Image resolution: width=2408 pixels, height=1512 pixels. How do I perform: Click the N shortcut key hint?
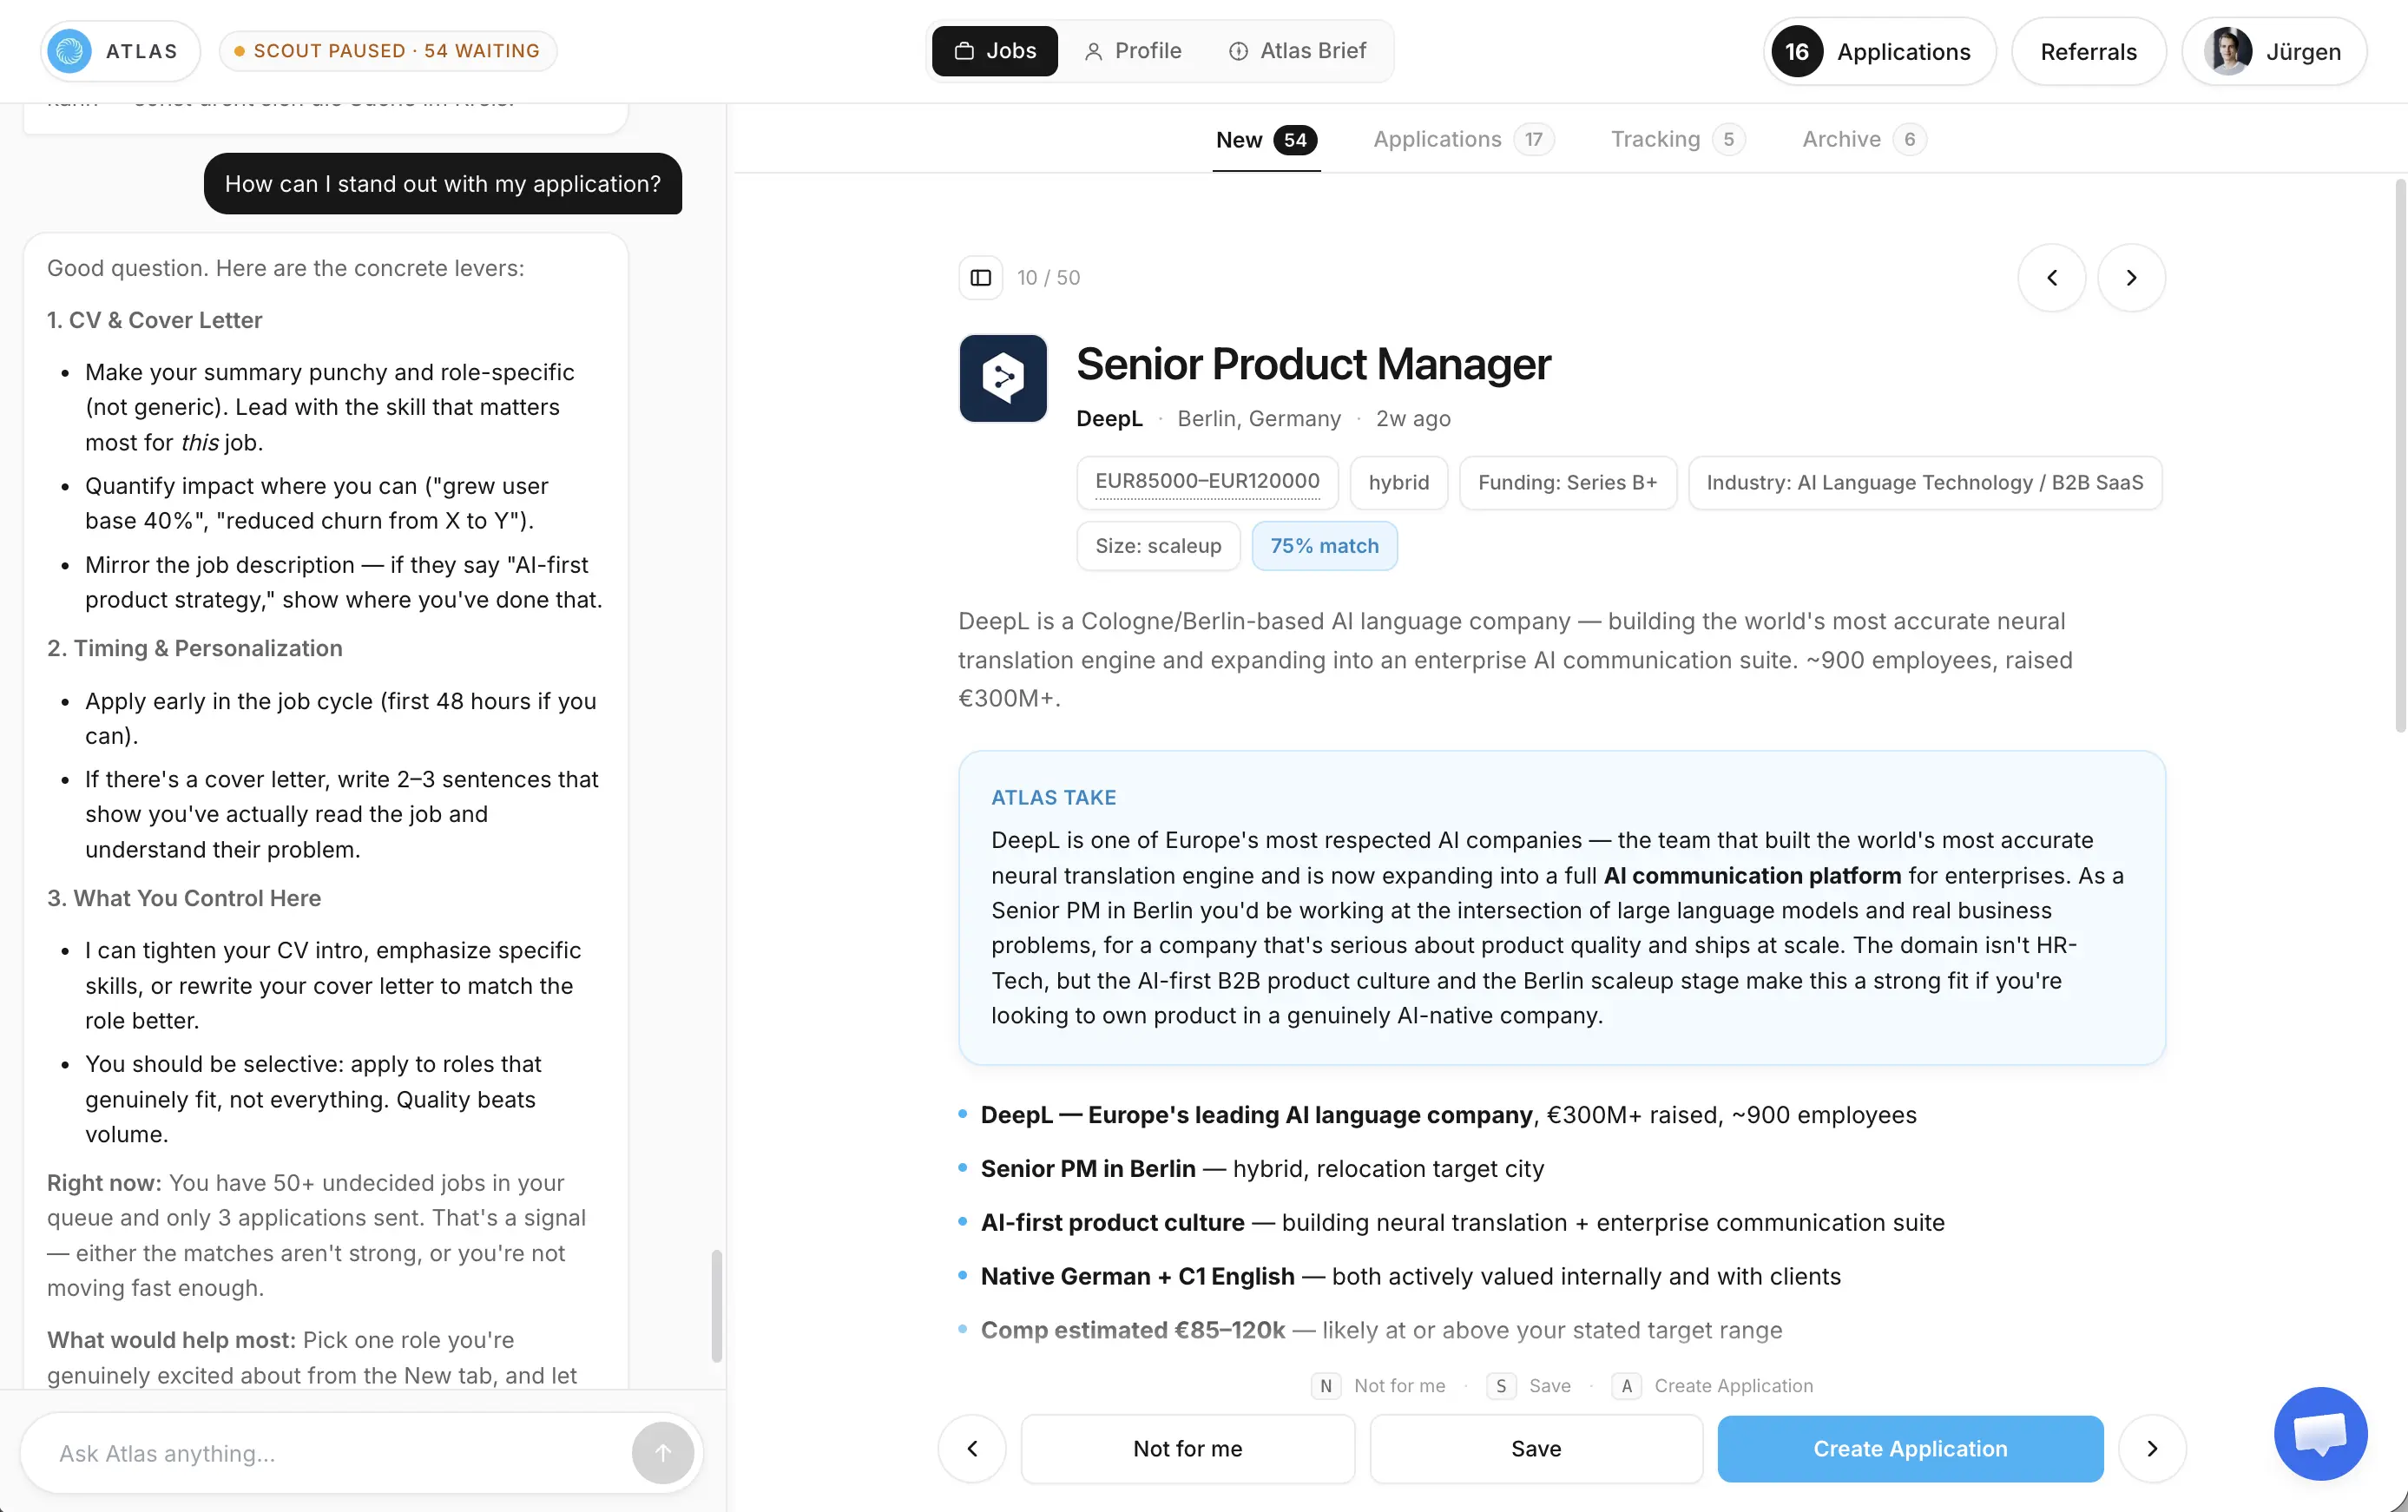1325,1386
